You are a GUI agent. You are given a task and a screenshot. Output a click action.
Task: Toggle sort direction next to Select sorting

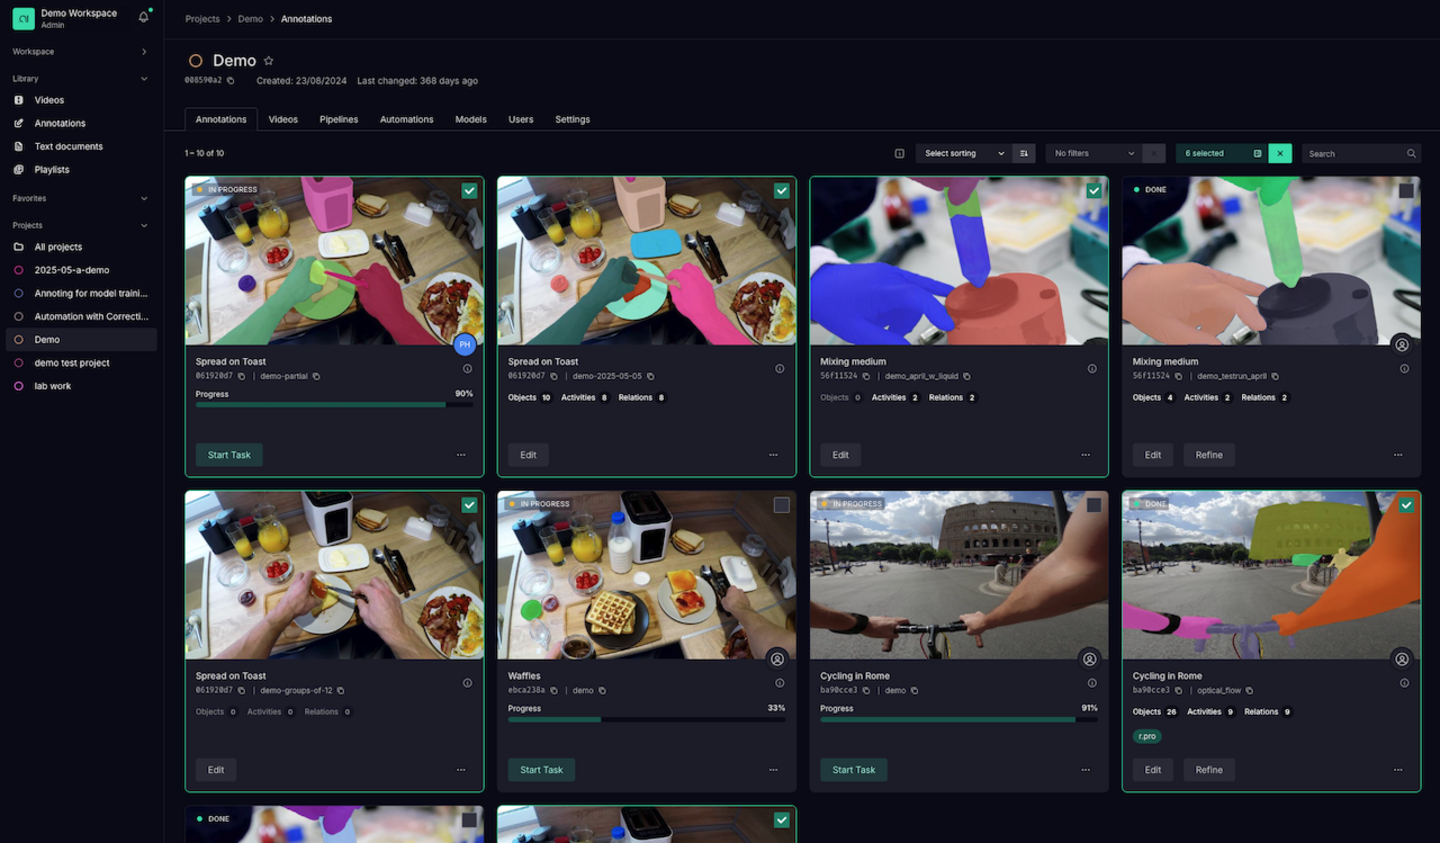tap(1023, 153)
